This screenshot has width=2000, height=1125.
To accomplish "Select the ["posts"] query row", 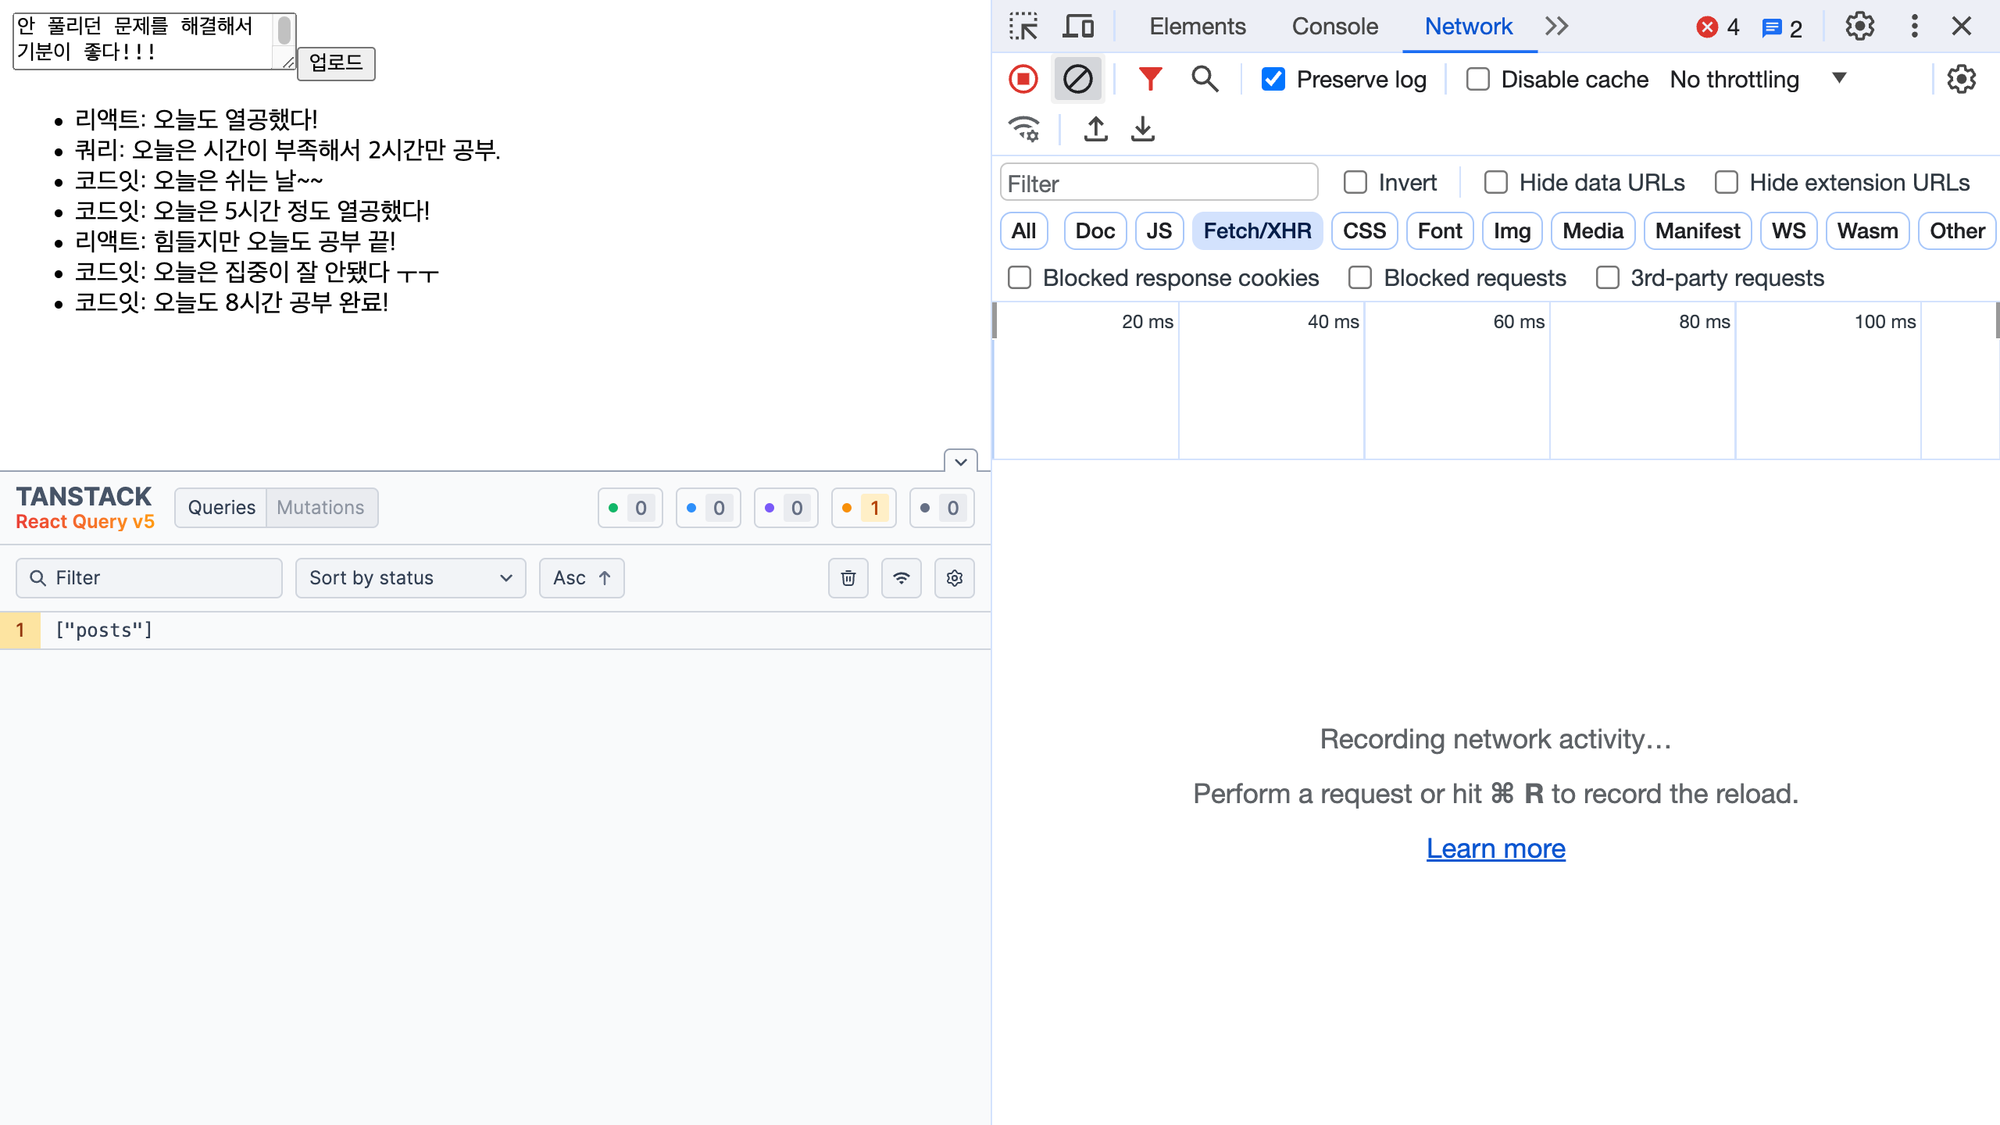I will (495, 630).
